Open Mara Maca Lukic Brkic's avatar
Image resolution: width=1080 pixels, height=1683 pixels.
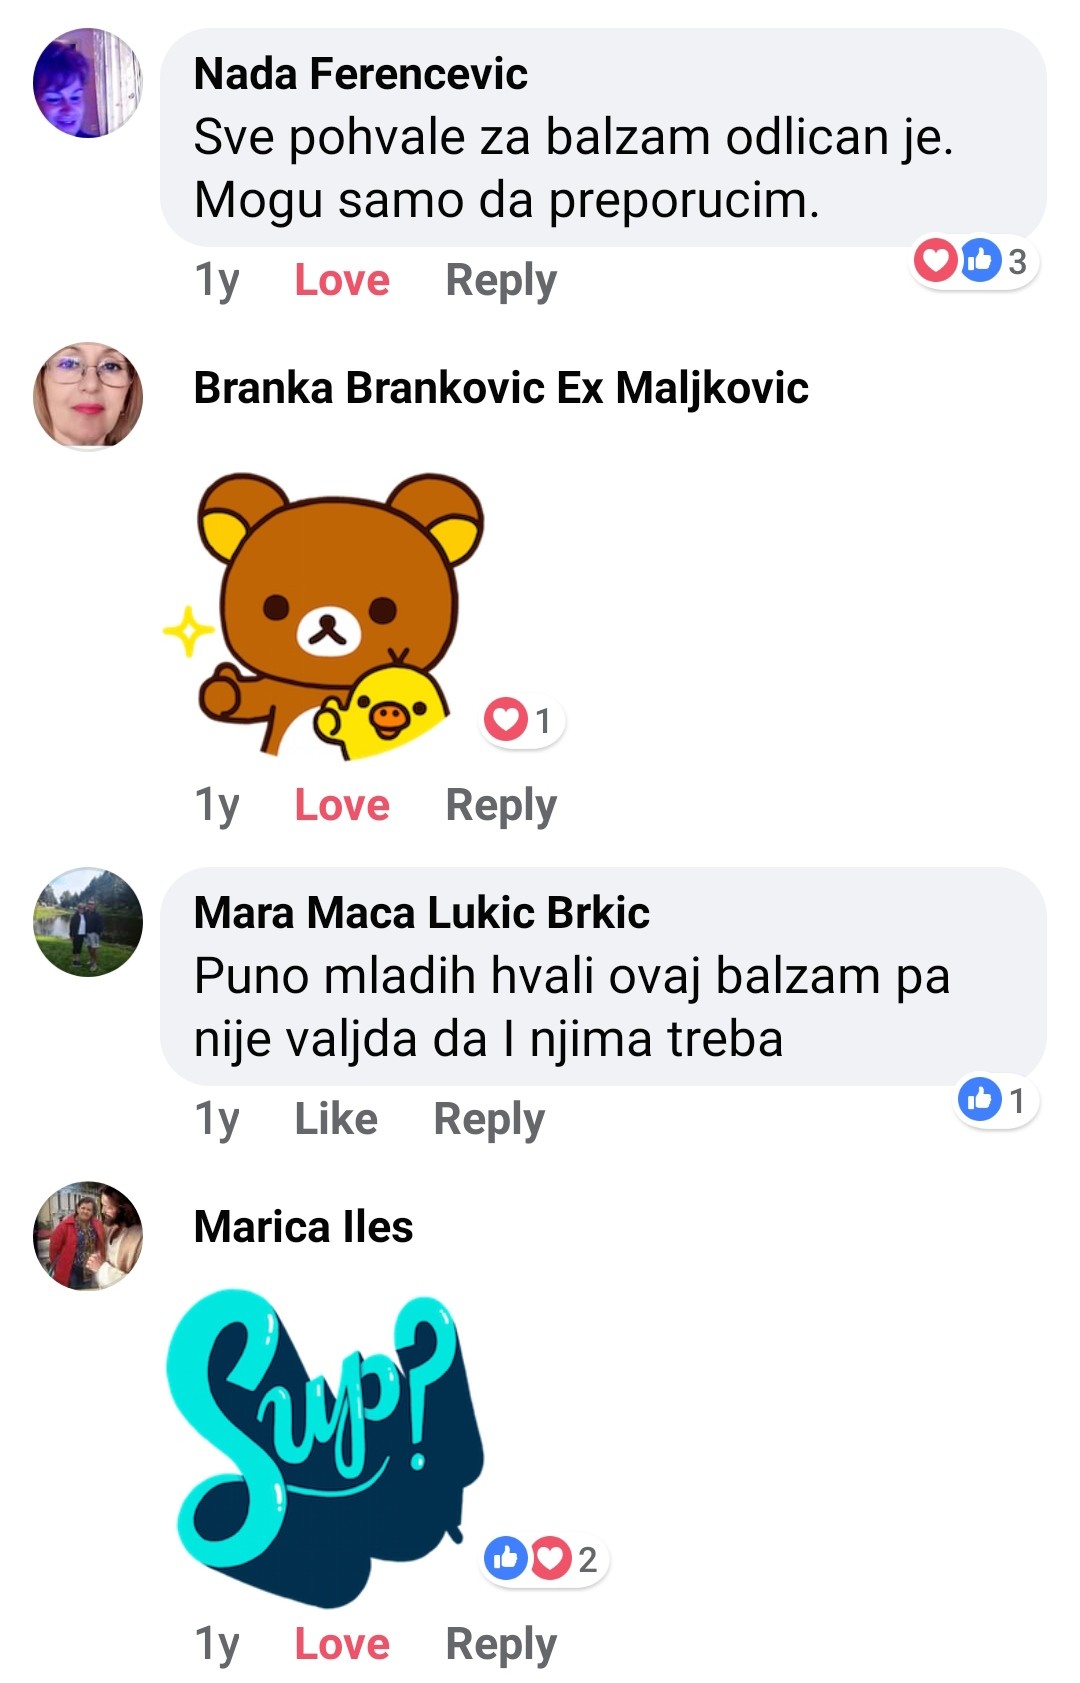click(88, 921)
